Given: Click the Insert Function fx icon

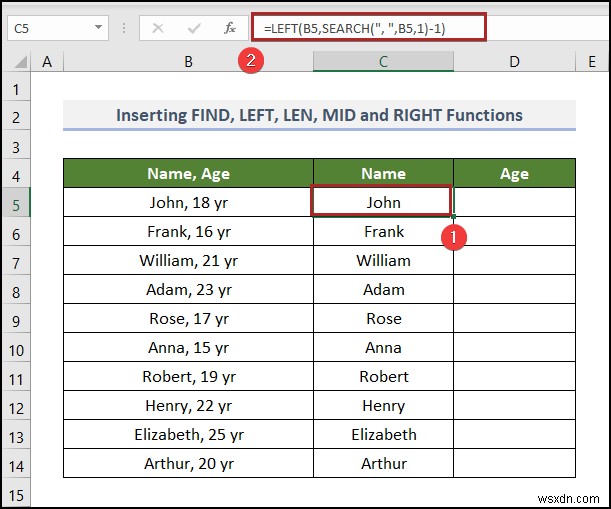Looking at the screenshot, I should 230,28.
